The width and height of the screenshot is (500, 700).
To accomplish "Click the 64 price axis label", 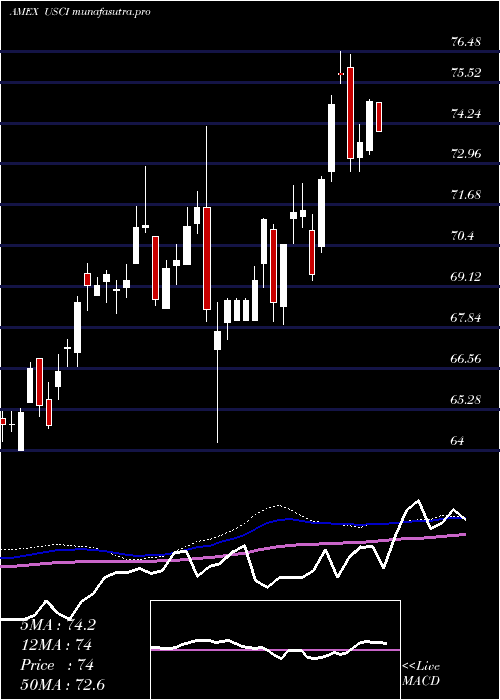I will (458, 441).
